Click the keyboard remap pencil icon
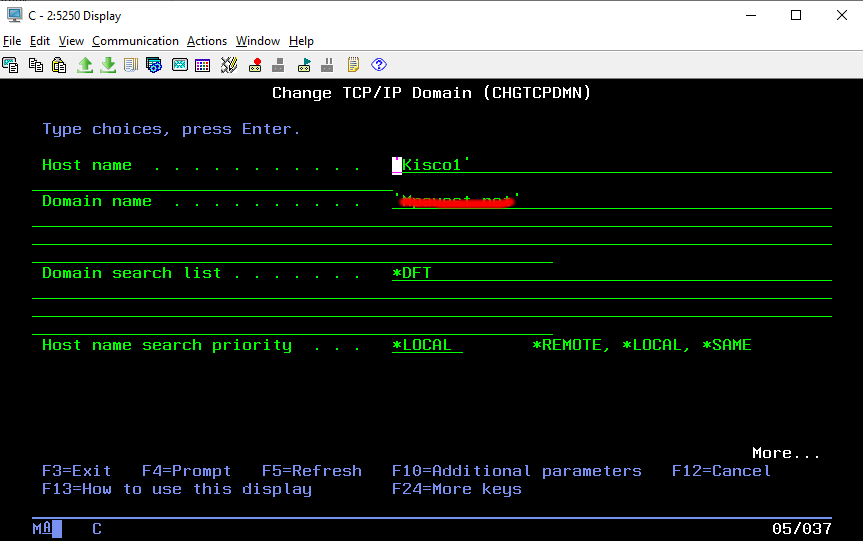Image resolution: width=863 pixels, height=541 pixels. point(229,65)
